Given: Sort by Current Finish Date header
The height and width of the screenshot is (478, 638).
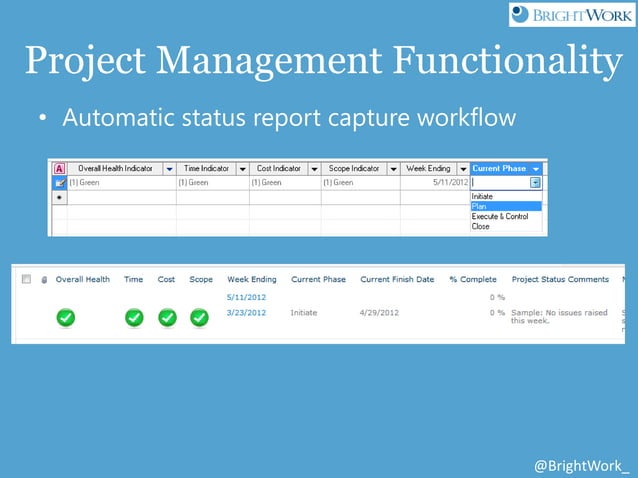Looking at the screenshot, I should [x=397, y=279].
